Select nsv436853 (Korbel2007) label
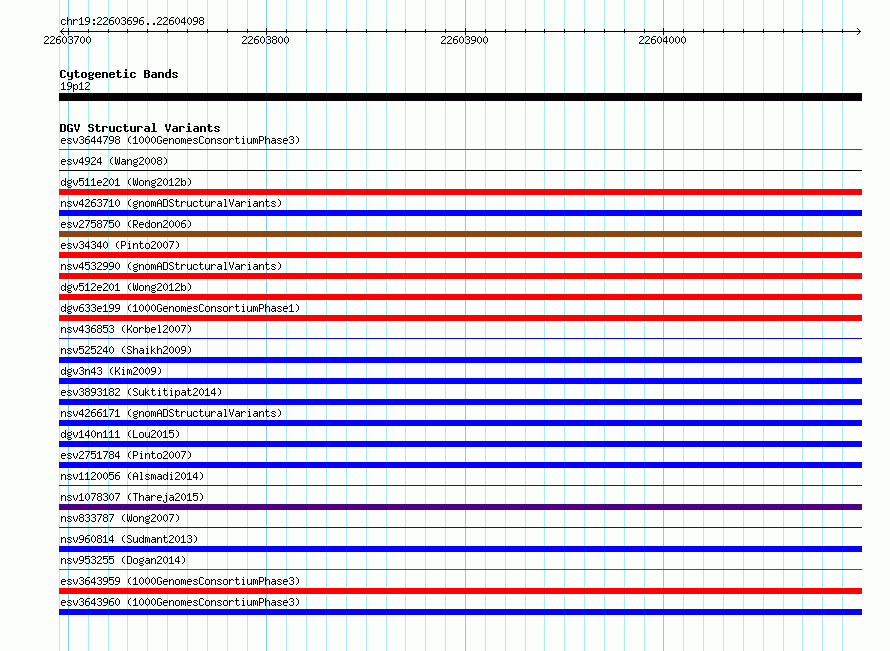 (126, 329)
